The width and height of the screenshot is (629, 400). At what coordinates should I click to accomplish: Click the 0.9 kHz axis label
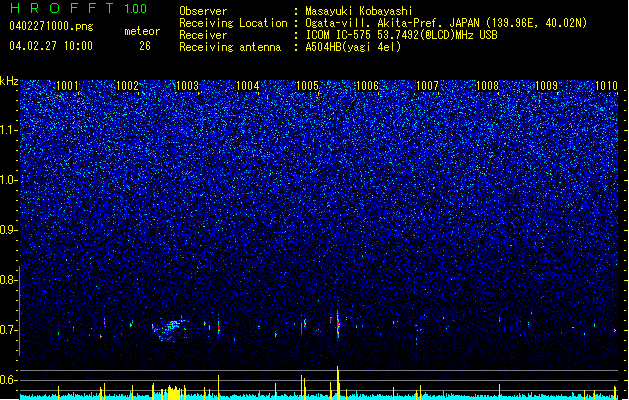pos(9,230)
